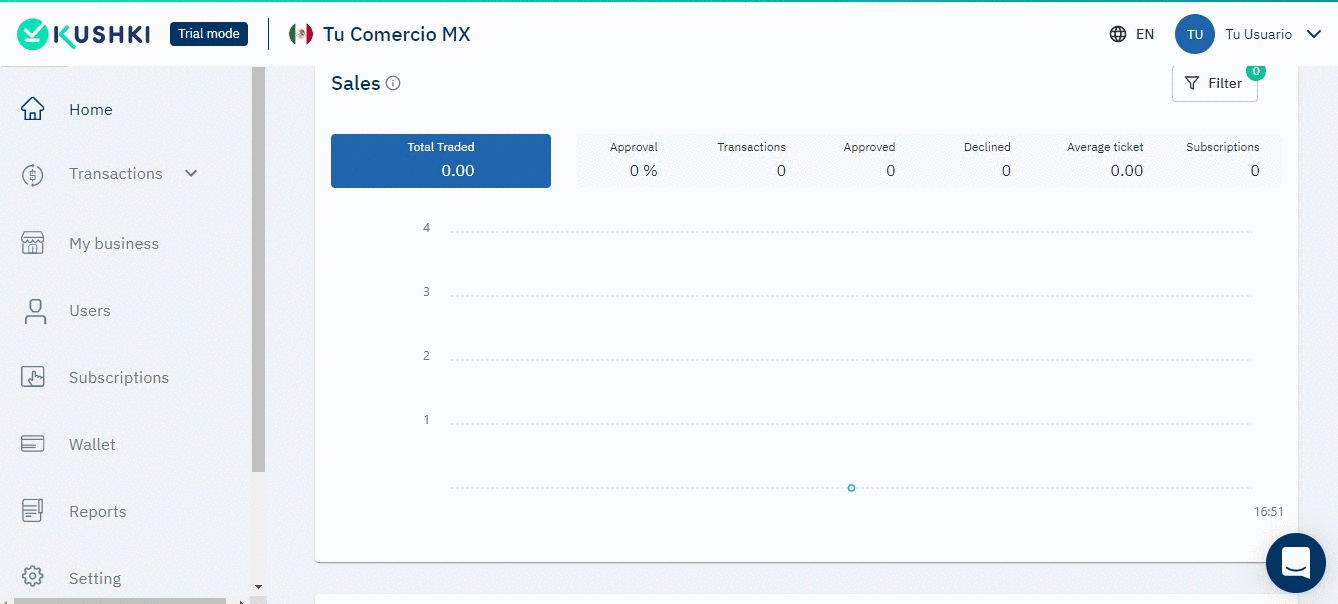Open Setting section
Viewport: 1338px width, 604px height.
pyautogui.click(x=95, y=579)
